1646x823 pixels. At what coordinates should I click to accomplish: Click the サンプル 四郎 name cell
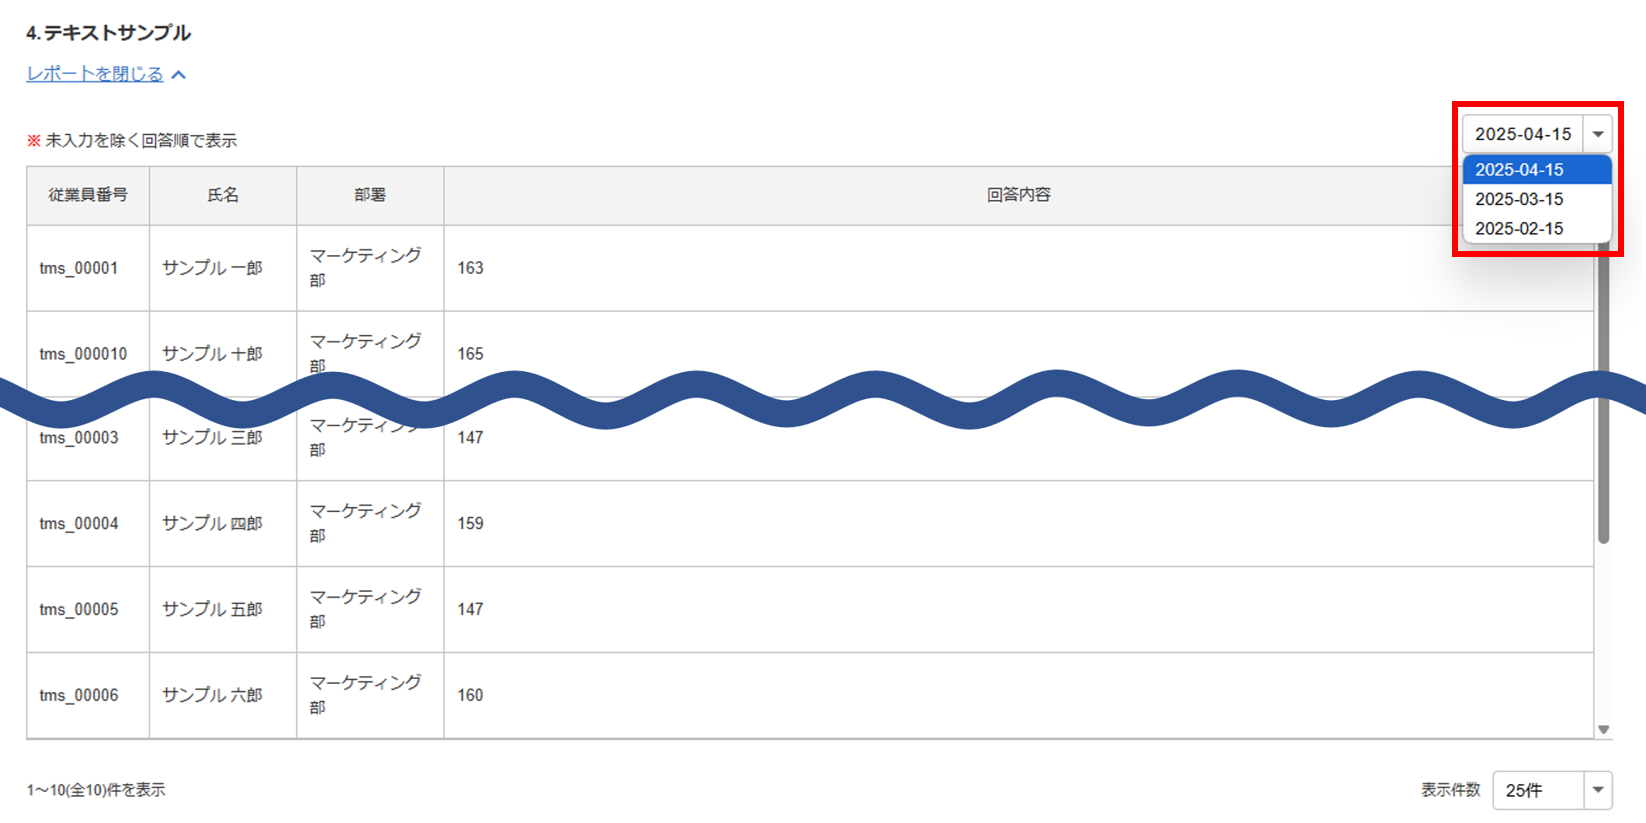[x=212, y=523]
